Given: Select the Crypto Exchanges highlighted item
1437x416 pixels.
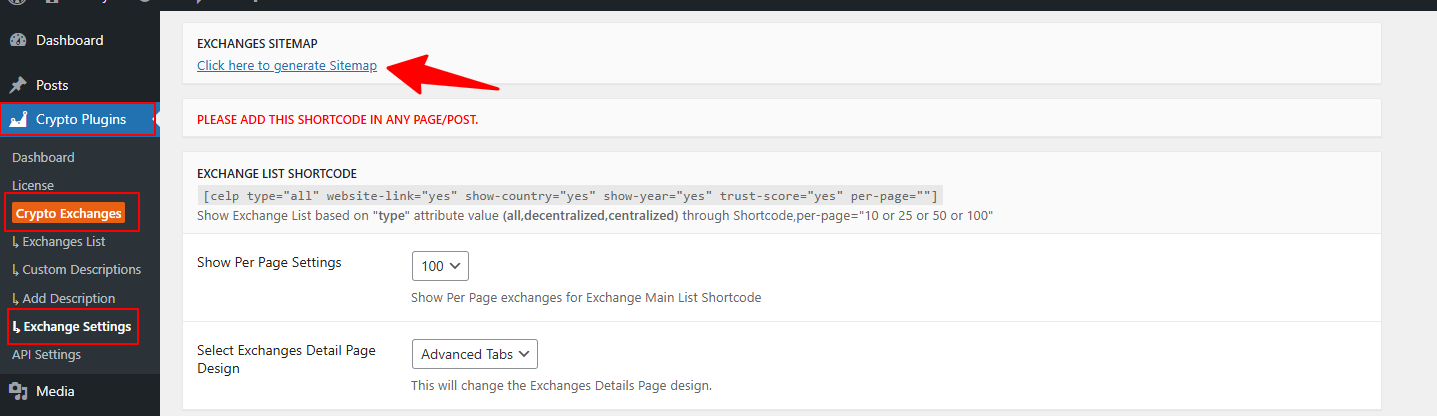Looking at the screenshot, I should (x=69, y=213).
